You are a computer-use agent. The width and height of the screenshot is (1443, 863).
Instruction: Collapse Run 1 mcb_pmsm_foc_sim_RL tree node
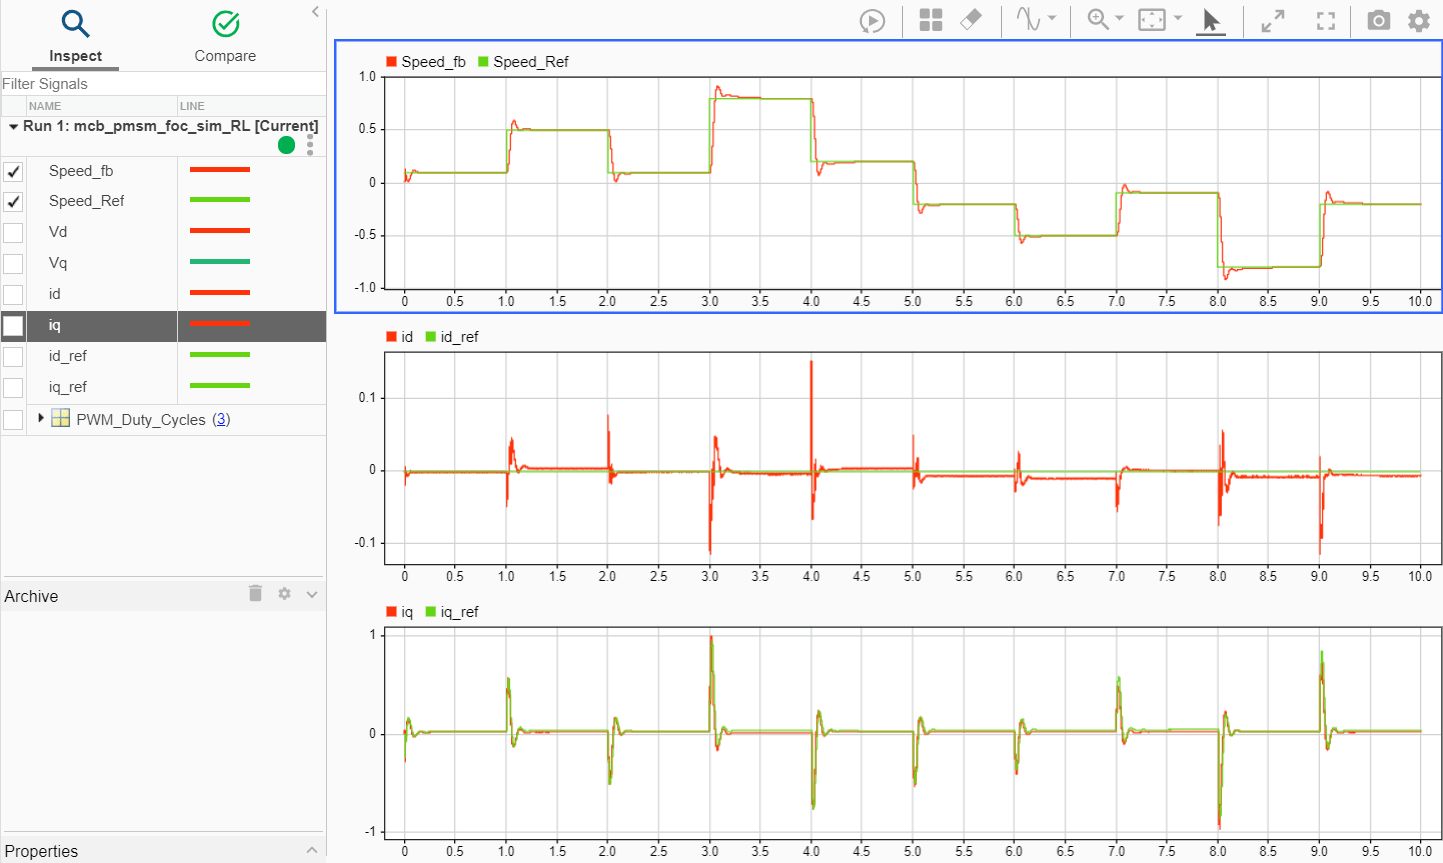click(13, 127)
